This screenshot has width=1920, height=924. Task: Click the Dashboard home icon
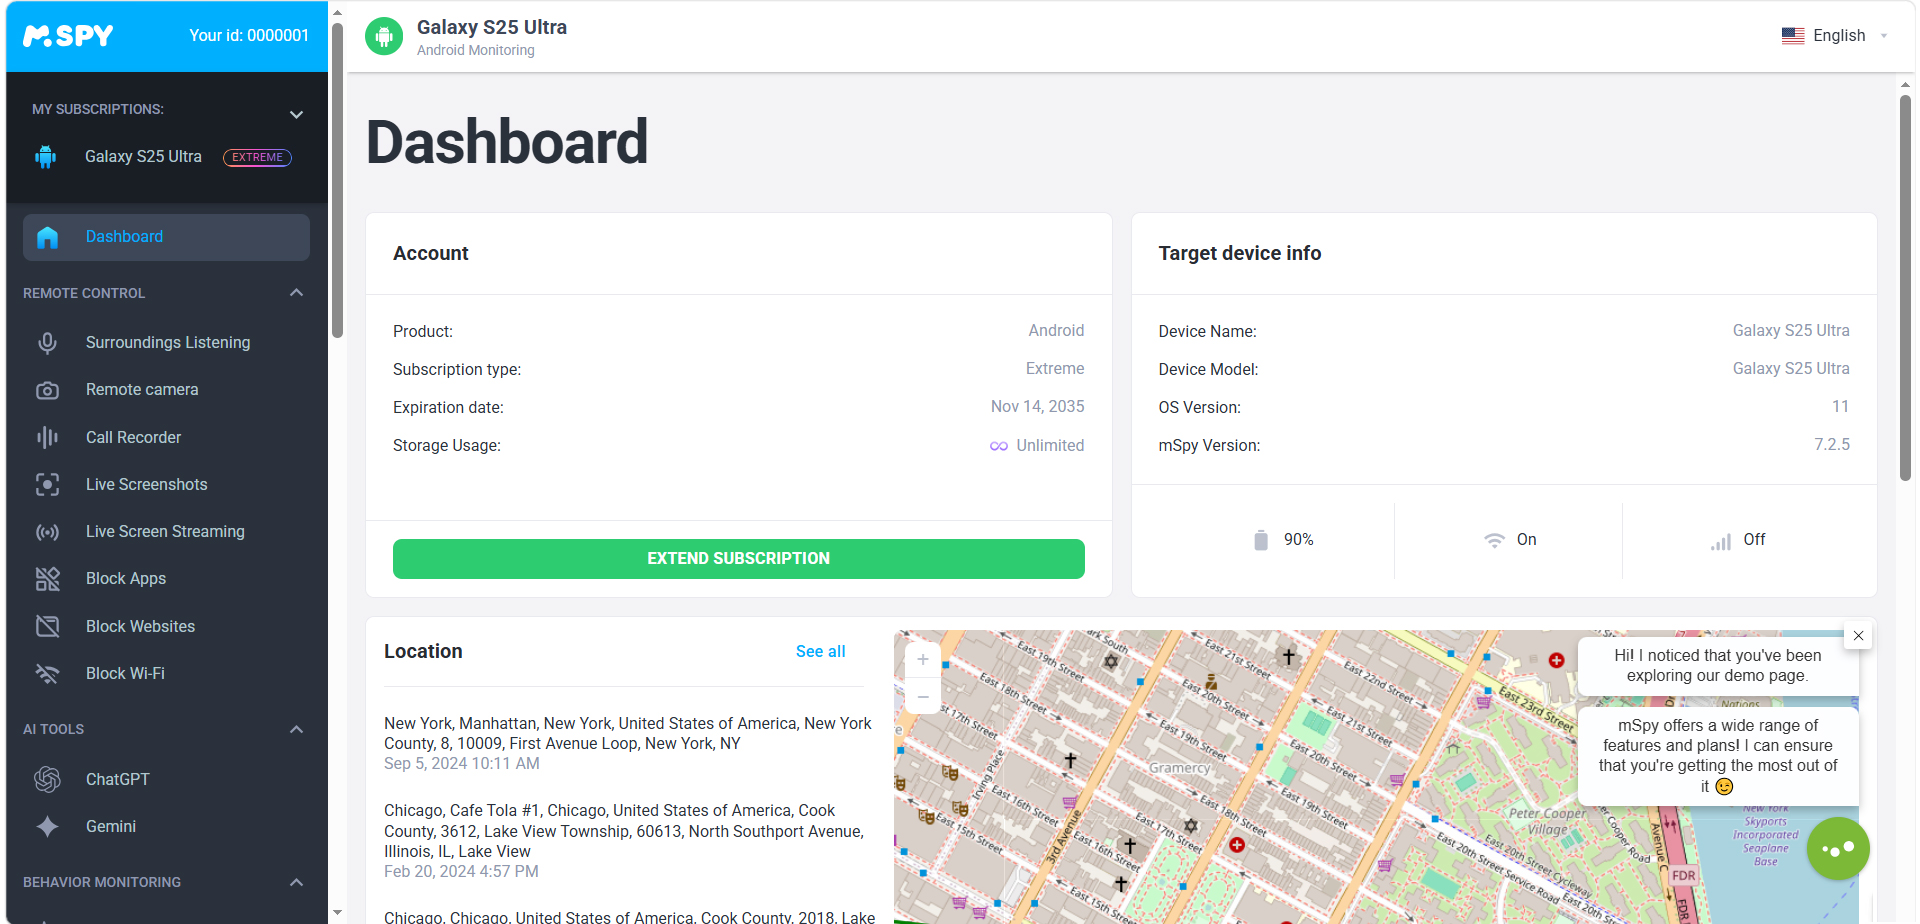tap(47, 237)
